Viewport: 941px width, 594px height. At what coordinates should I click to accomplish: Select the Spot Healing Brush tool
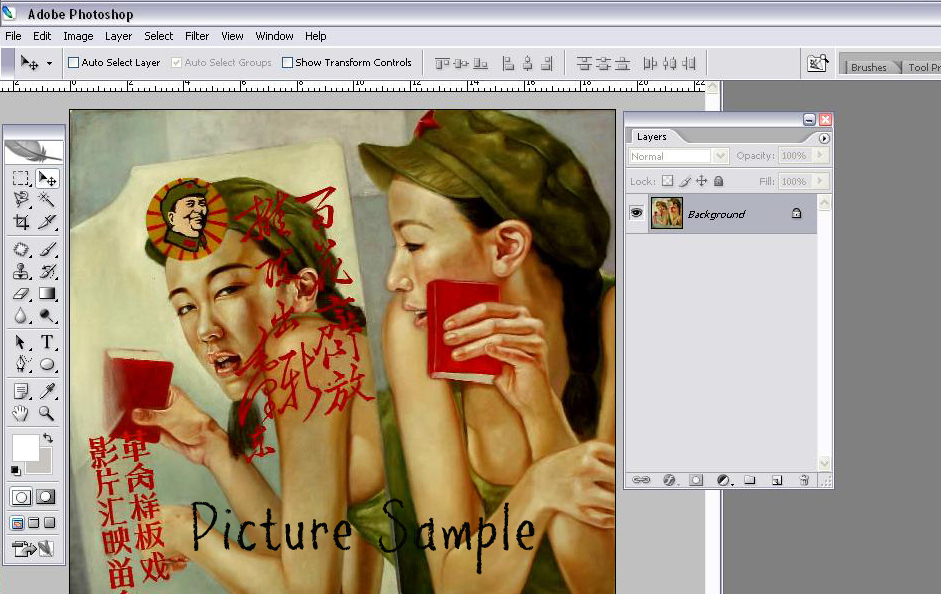[21, 248]
